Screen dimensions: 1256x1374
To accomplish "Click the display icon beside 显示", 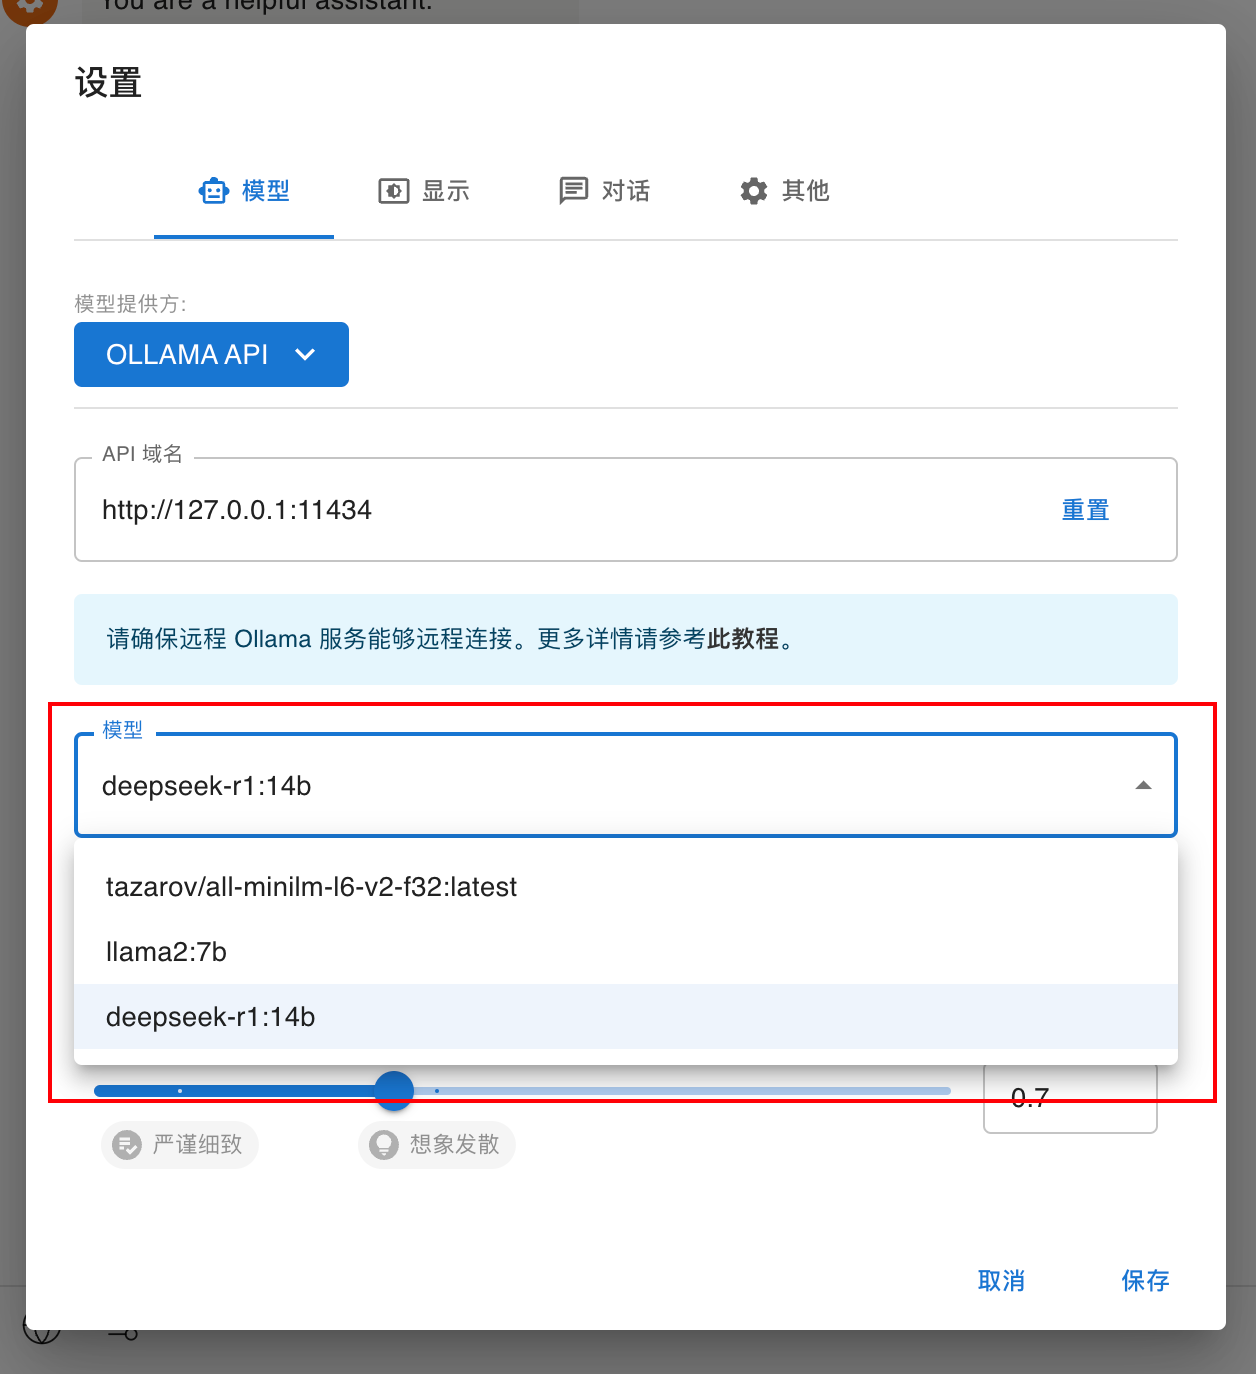I will (x=394, y=191).
